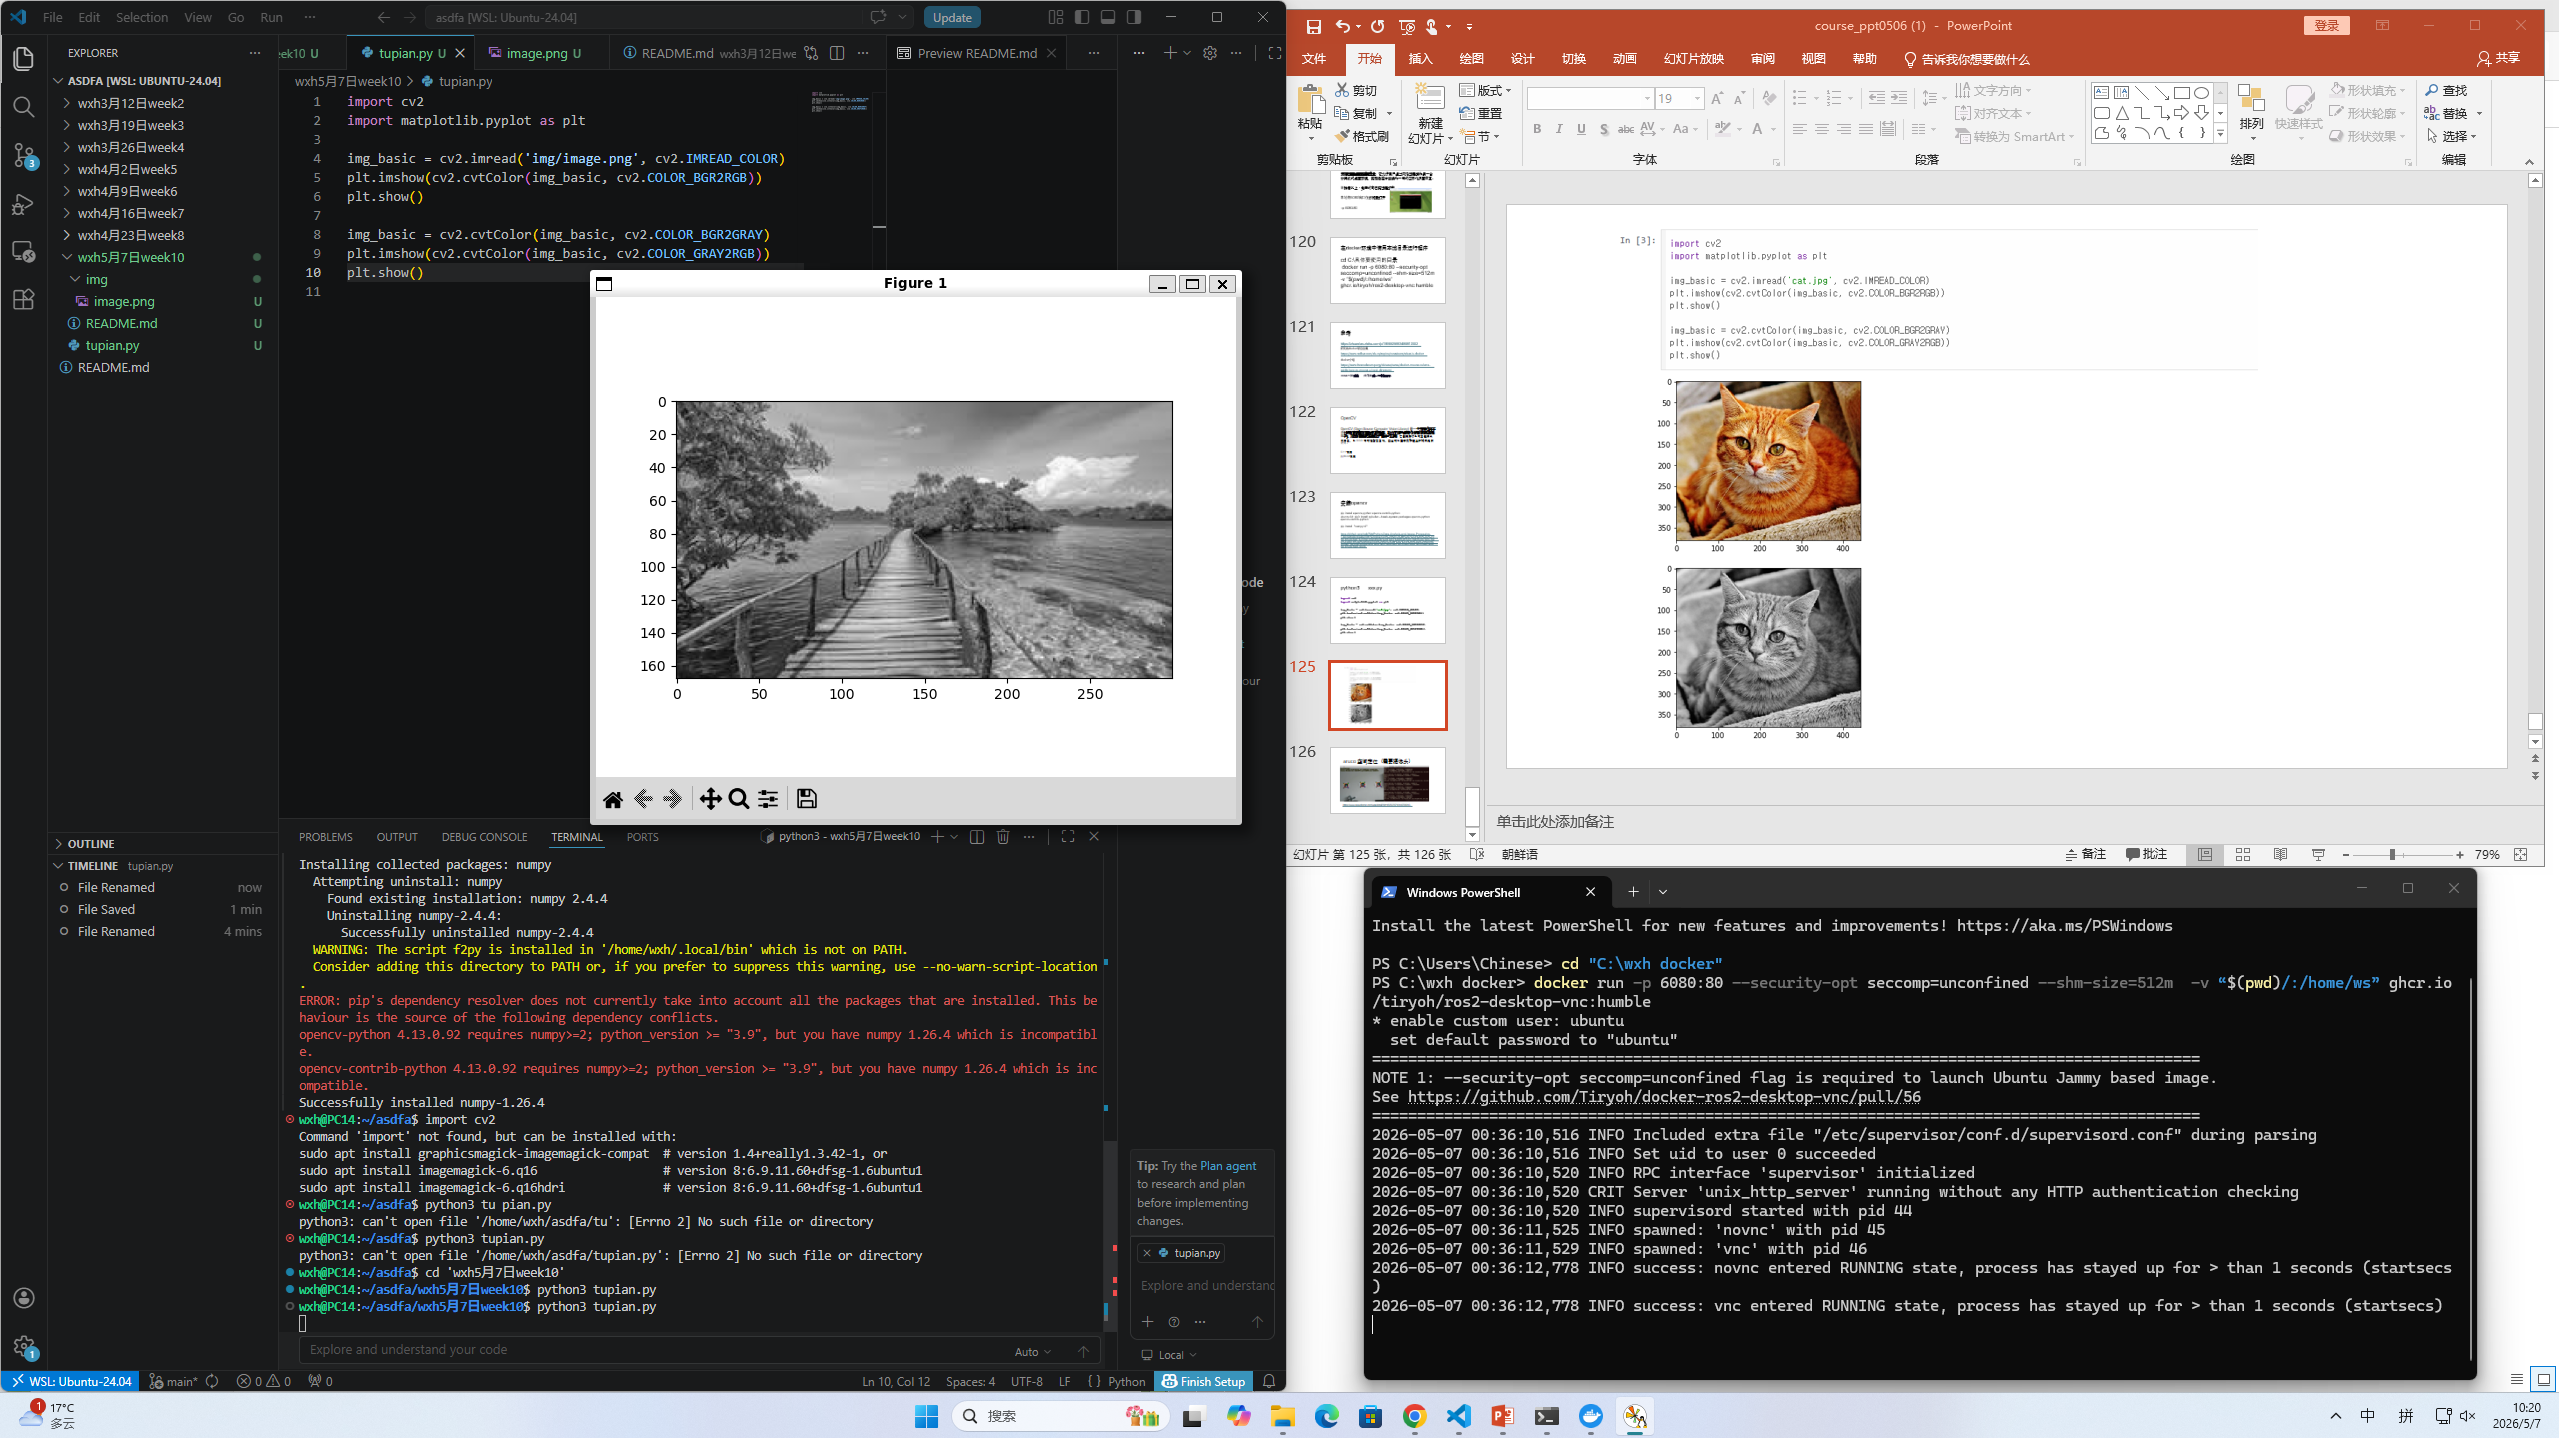2559x1438 pixels.
Task: Click New Slide button in PowerPoint
Action: point(1430,113)
